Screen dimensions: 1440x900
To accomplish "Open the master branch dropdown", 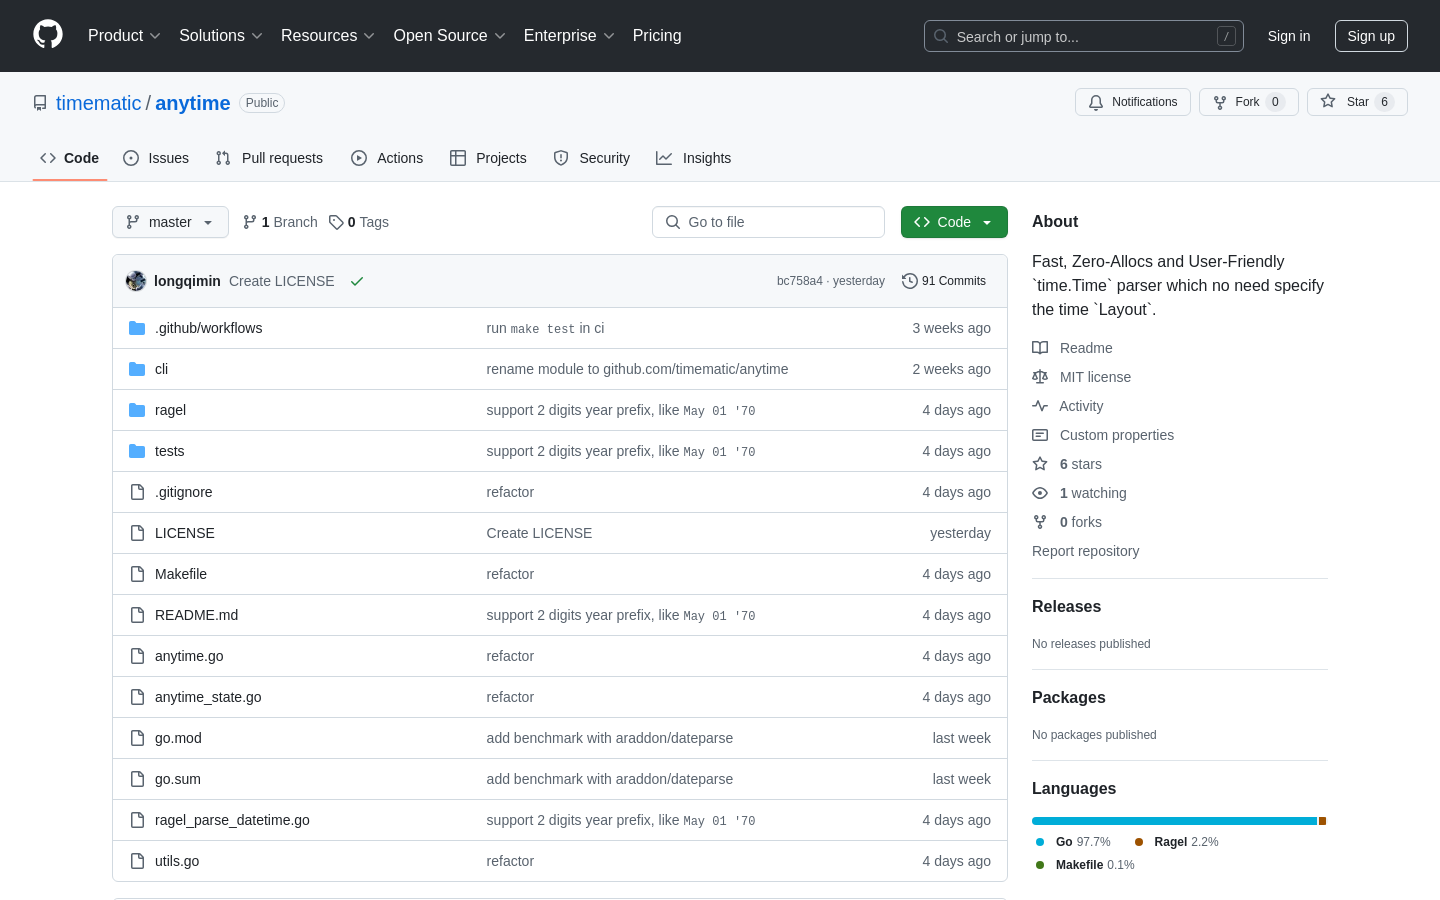I will pos(170,222).
